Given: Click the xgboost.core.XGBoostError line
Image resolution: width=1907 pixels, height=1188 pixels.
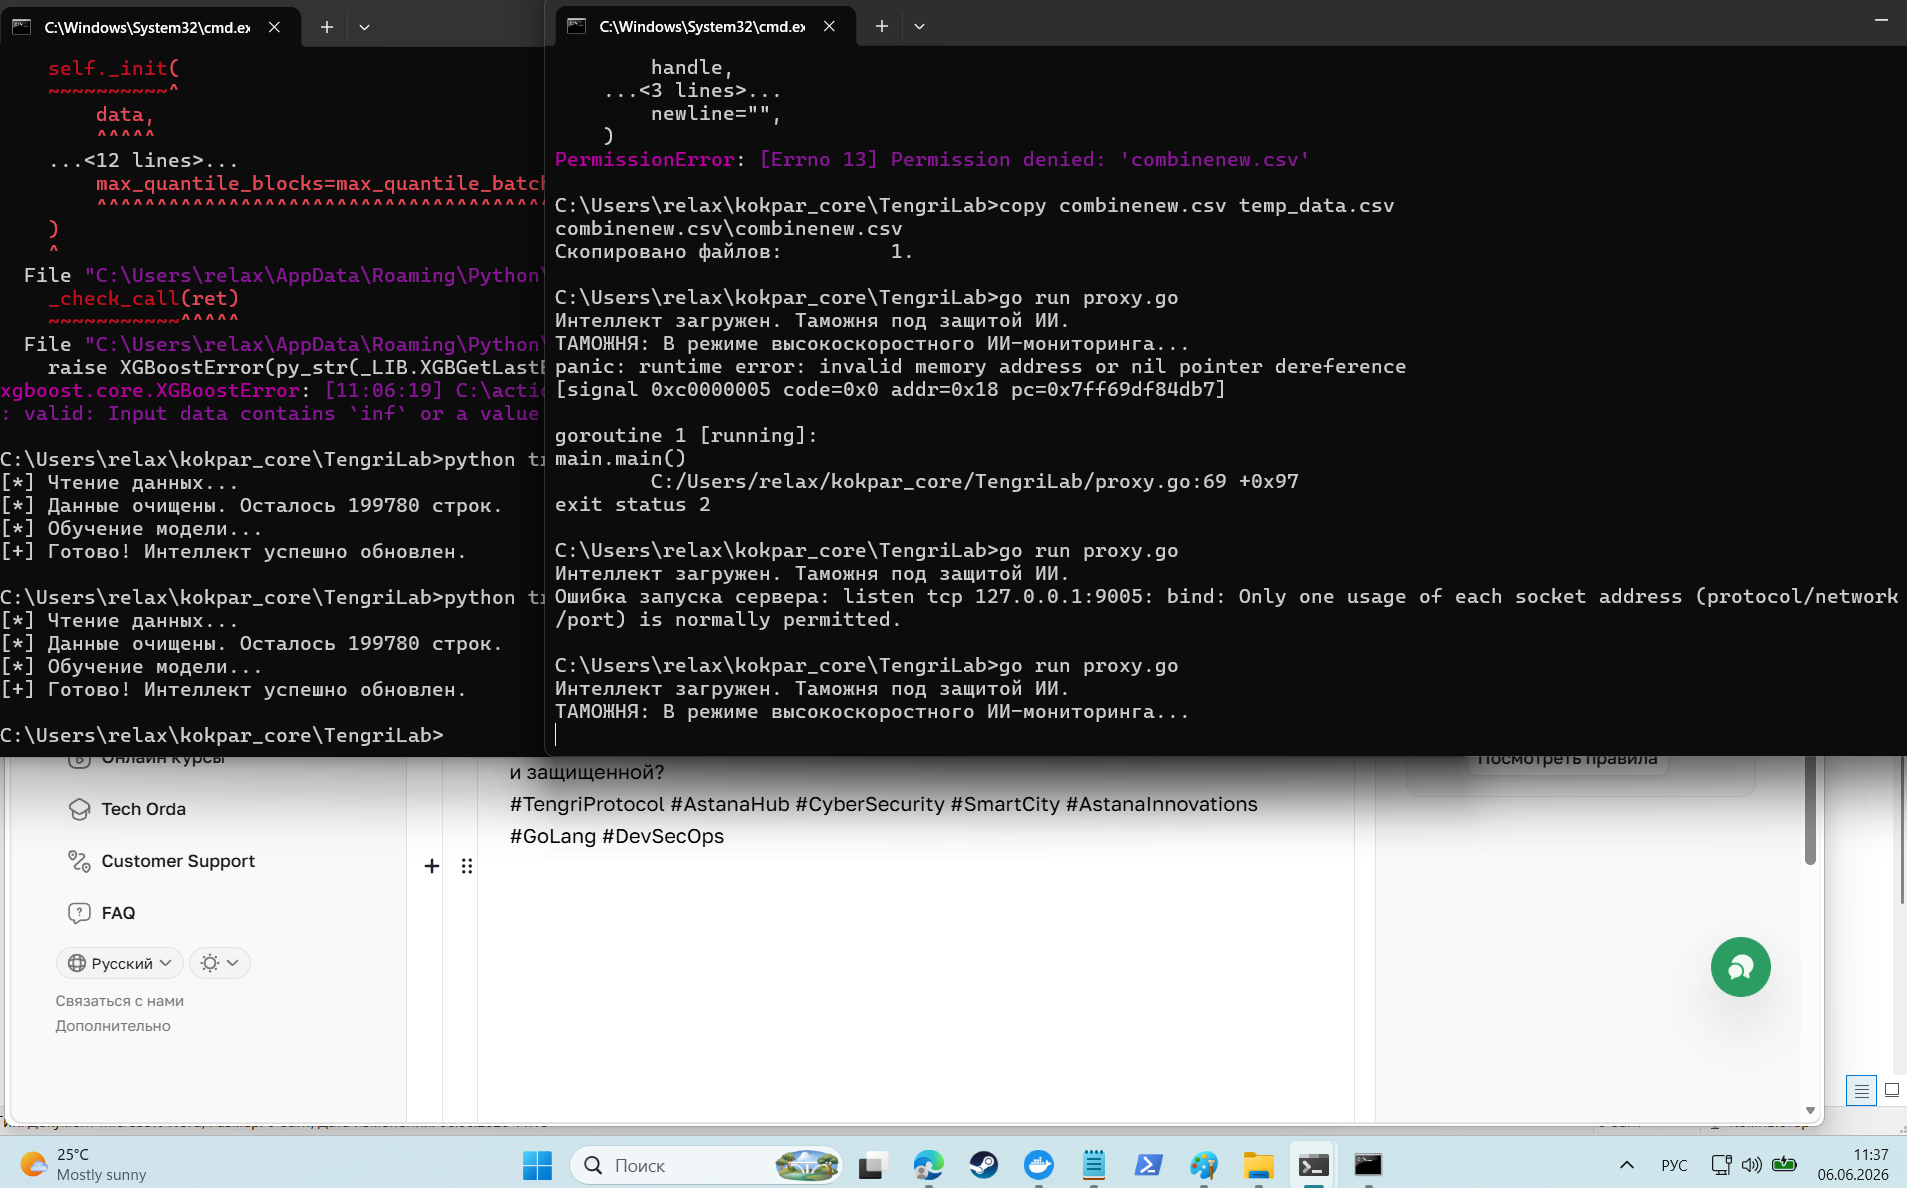Looking at the screenshot, I should pos(272,391).
